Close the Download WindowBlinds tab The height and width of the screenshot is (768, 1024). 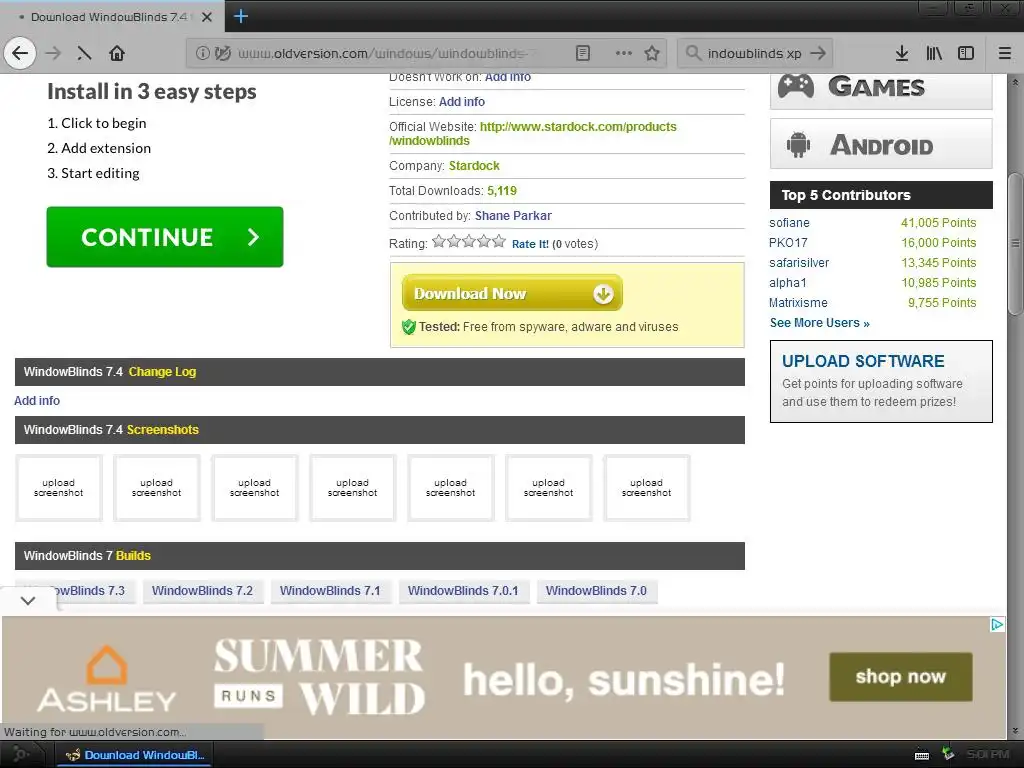206,17
